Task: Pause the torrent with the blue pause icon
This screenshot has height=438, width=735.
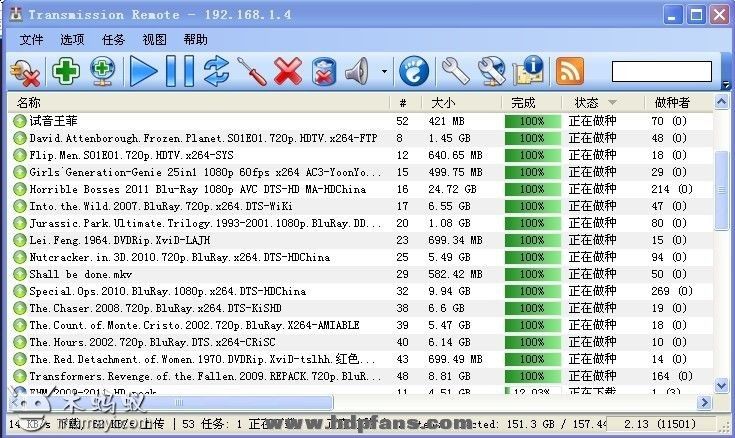Action: pyautogui.click(x=180, y=71)
